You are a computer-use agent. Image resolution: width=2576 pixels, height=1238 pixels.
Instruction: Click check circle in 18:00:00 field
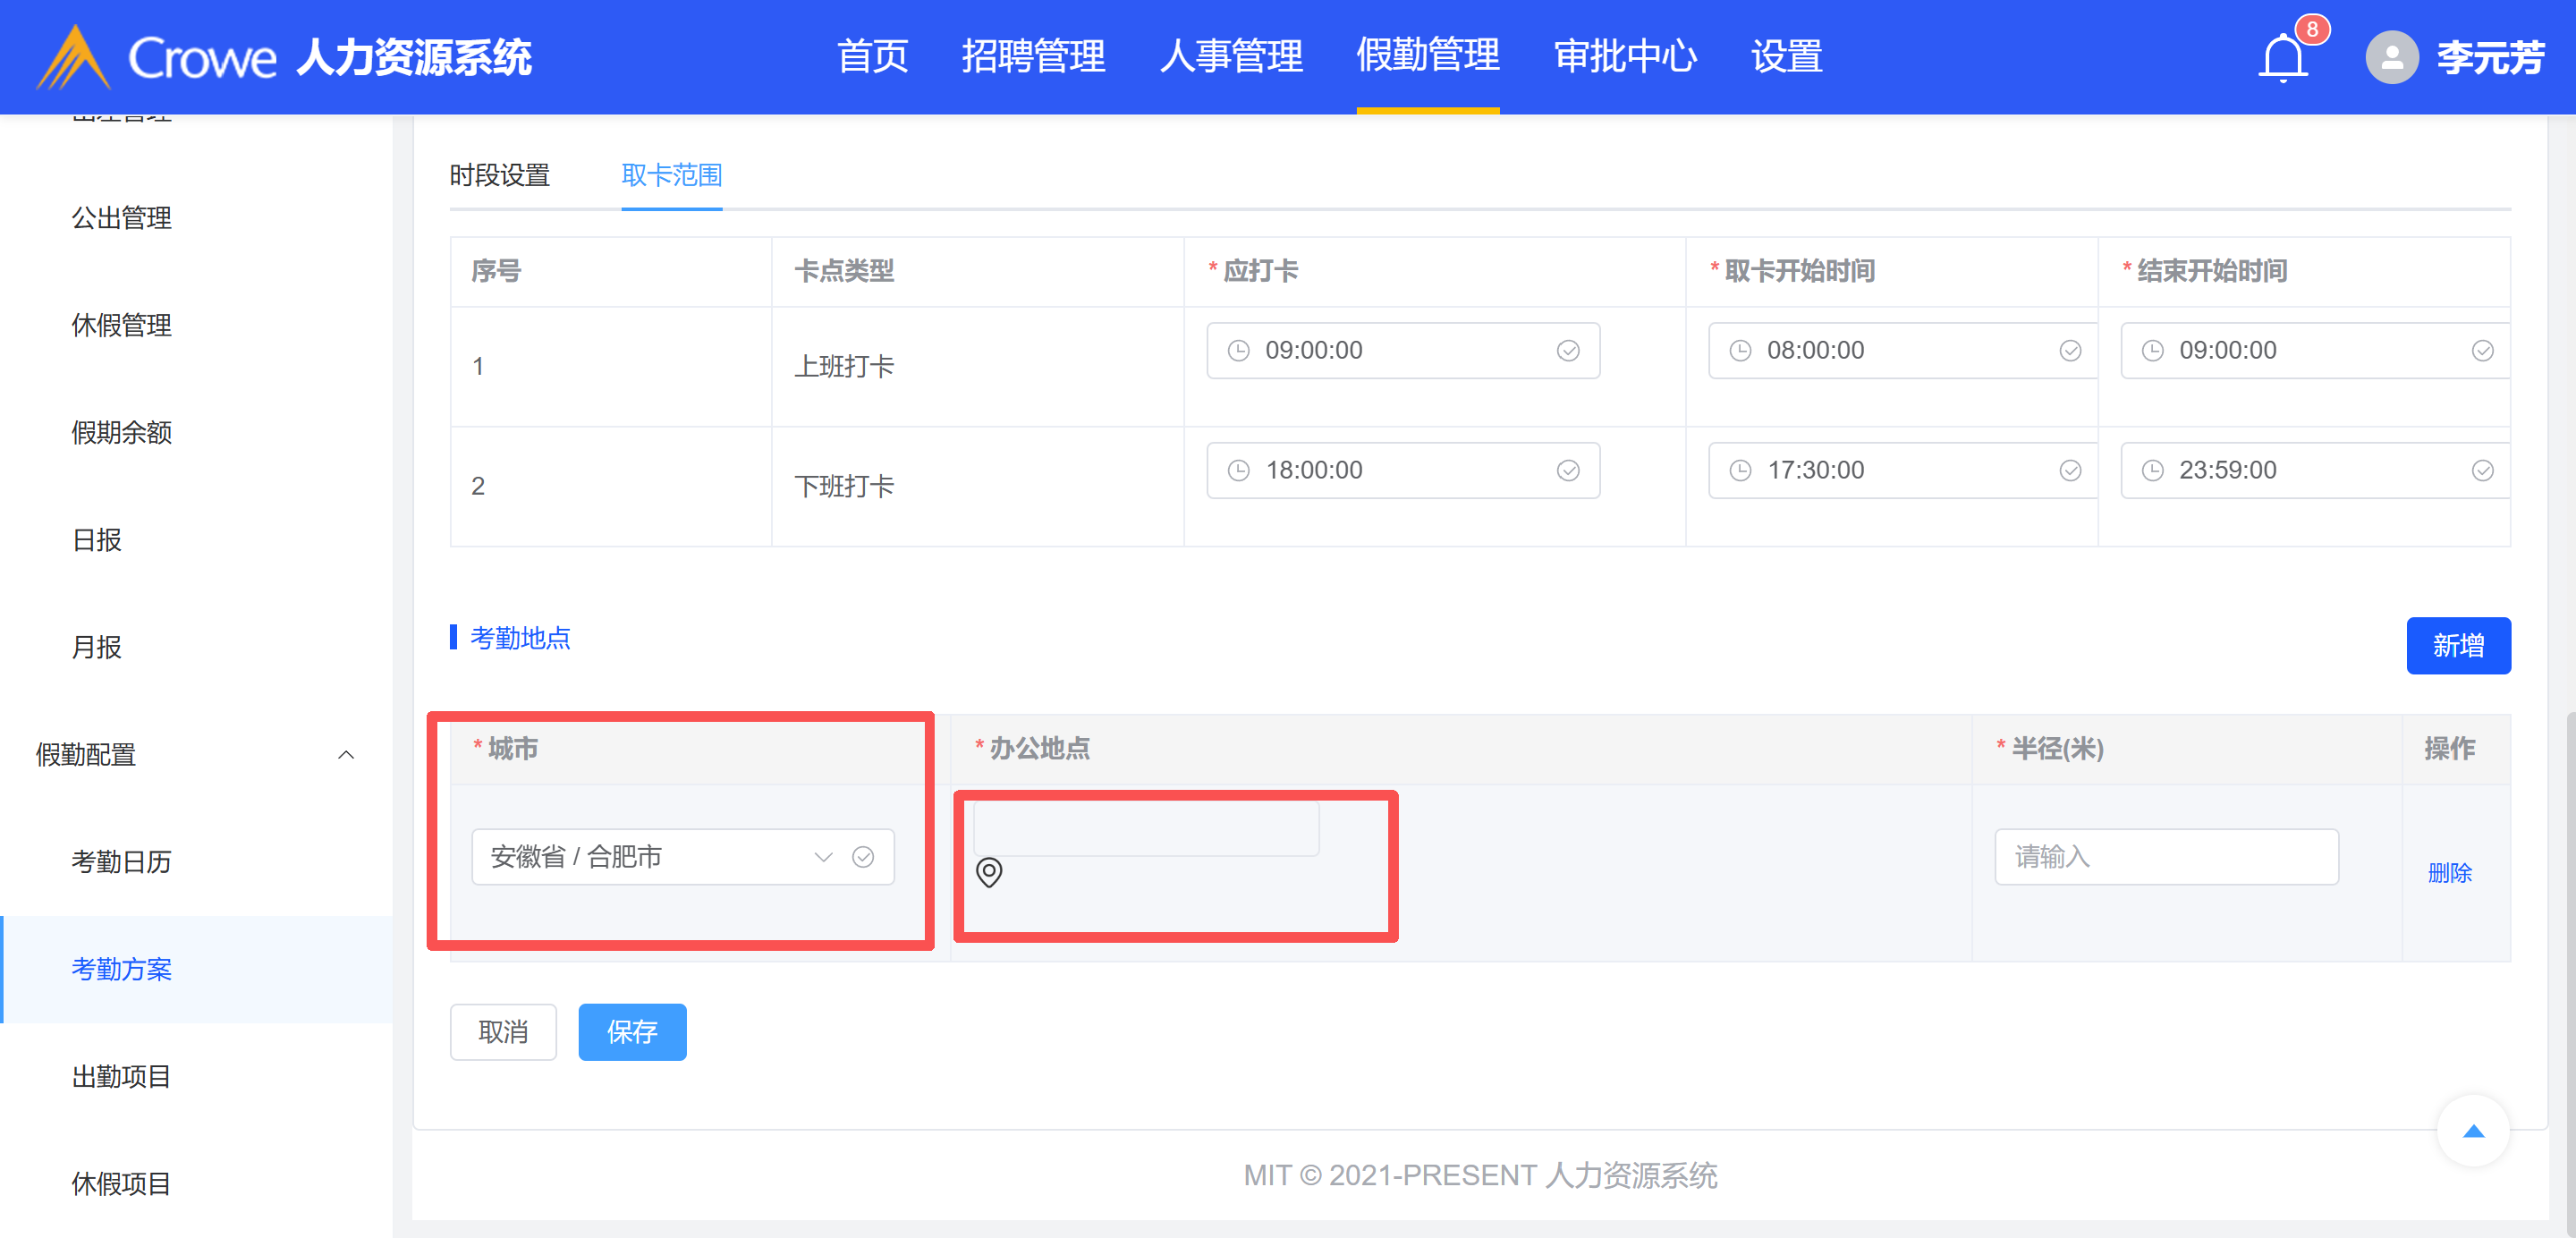coord(1567,470)
